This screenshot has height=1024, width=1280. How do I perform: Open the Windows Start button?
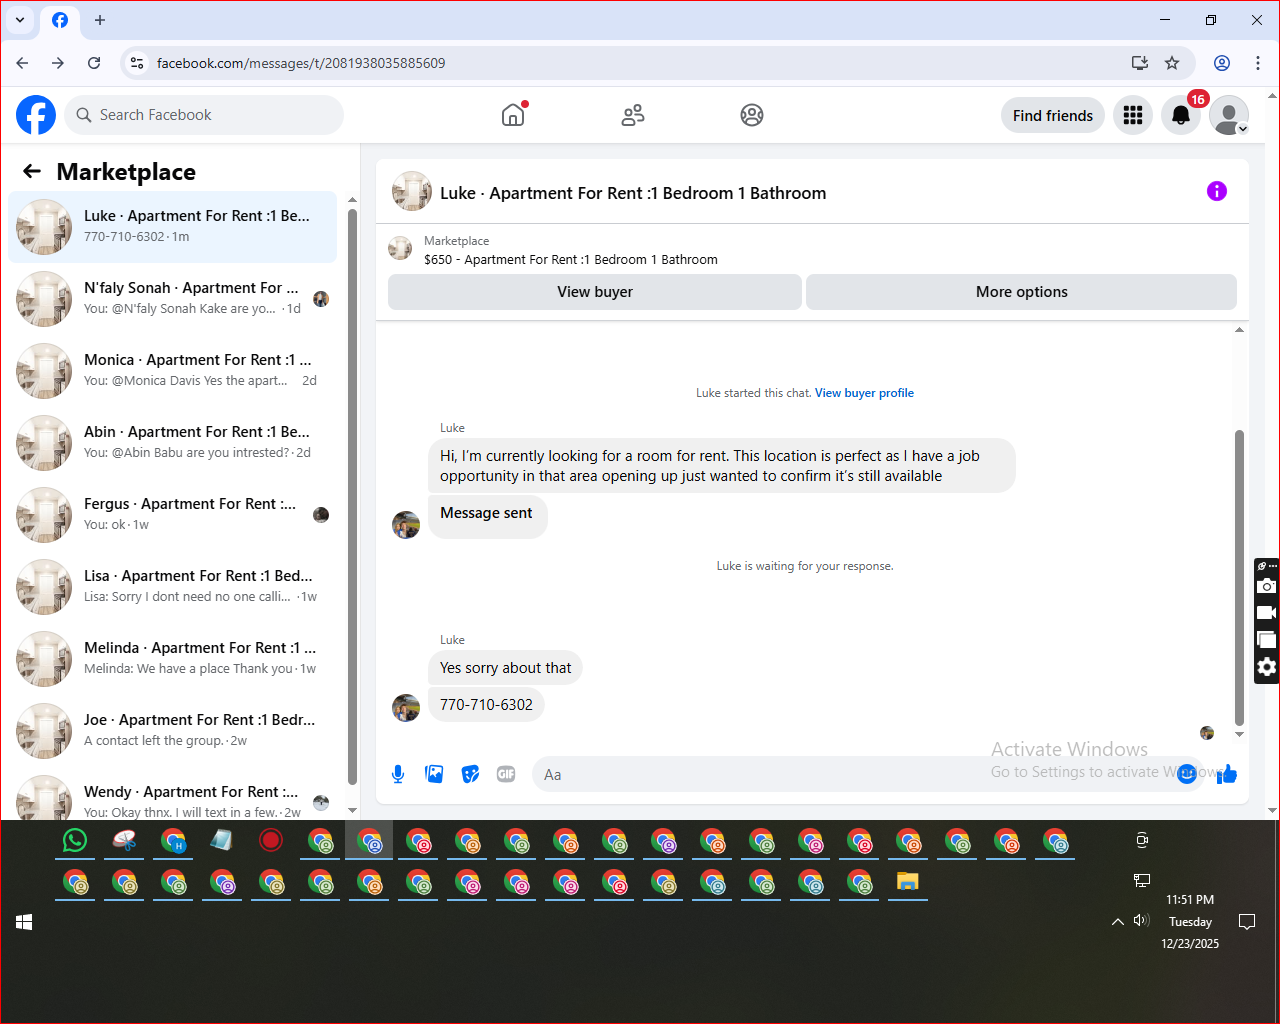coord(24,922)
